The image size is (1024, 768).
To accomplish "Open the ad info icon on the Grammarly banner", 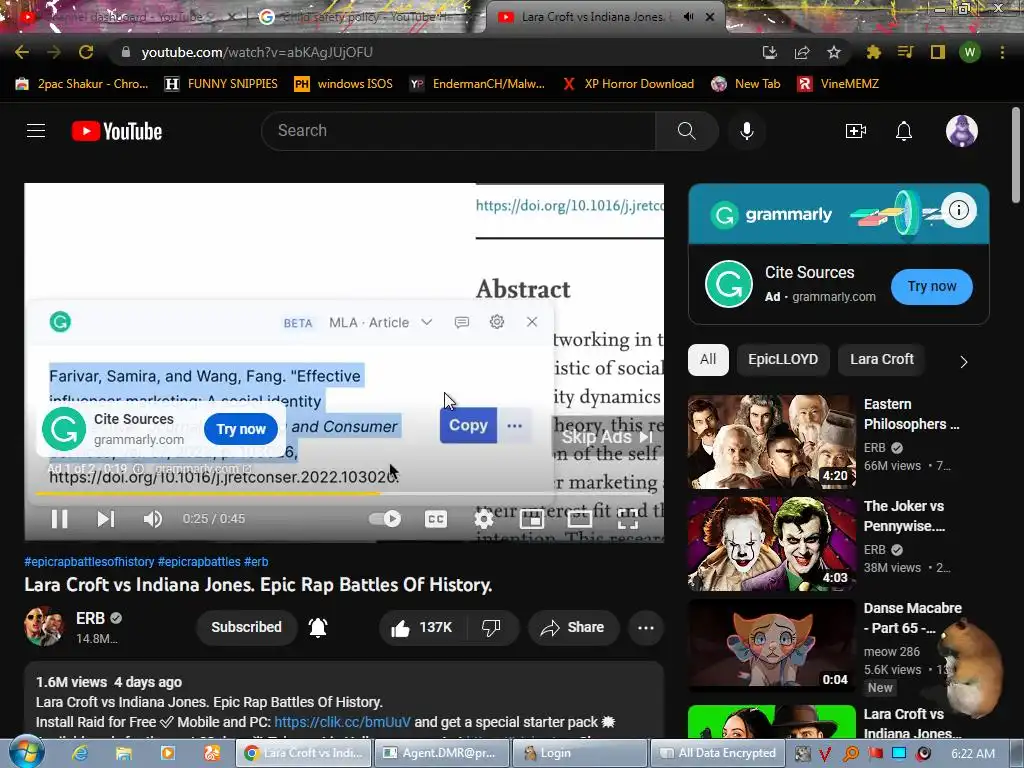I will [x=959, y=210].
